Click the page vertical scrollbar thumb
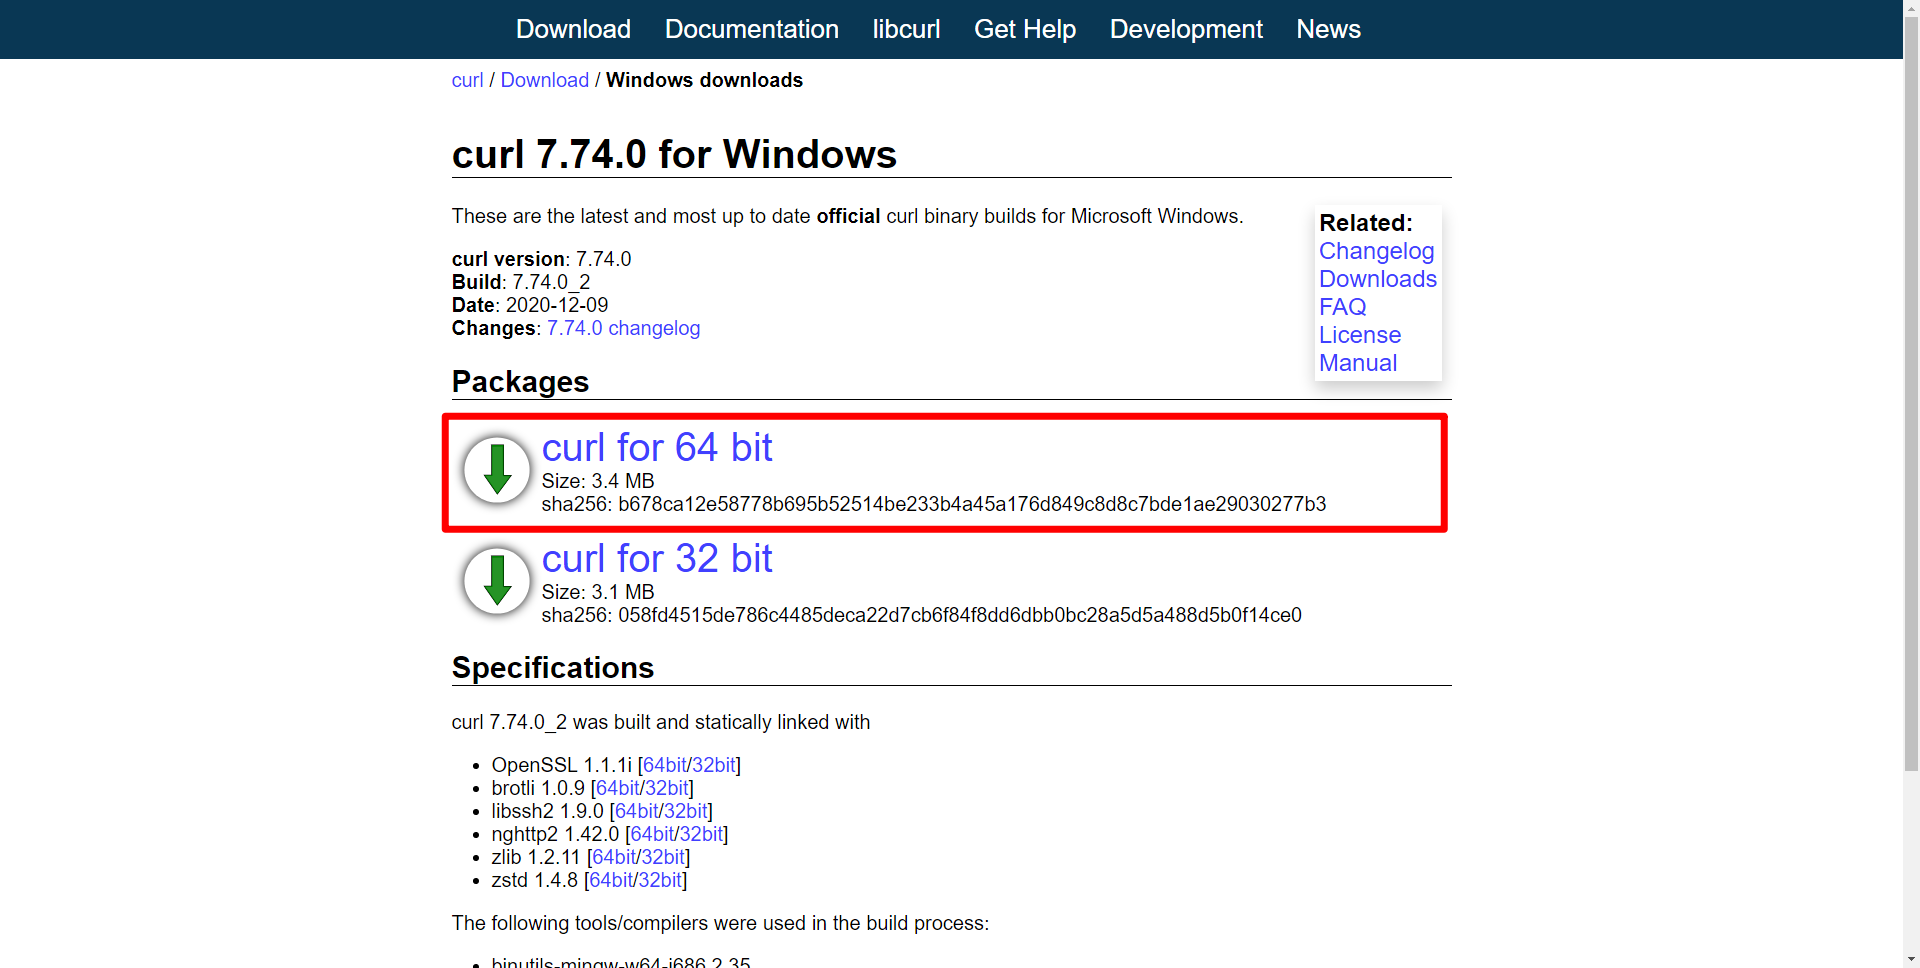The image size is (1920, 968). pyautogui.click(x=1911, y=395)
